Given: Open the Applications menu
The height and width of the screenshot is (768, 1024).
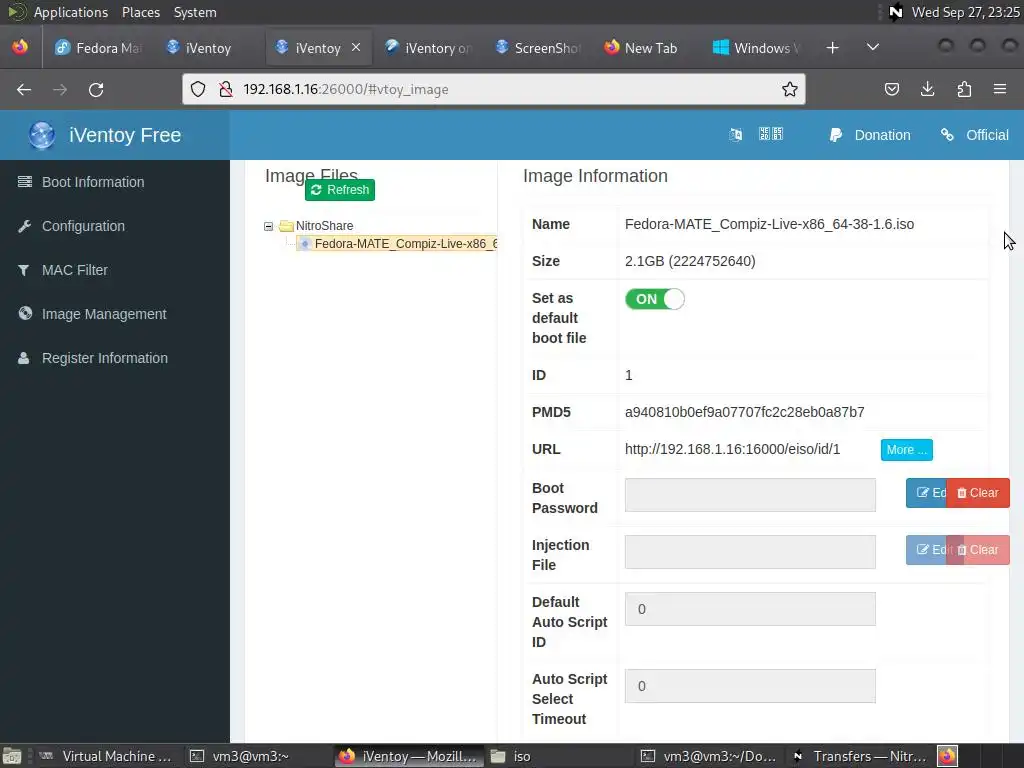Looking at the screenshot, I should click(71, 12).
